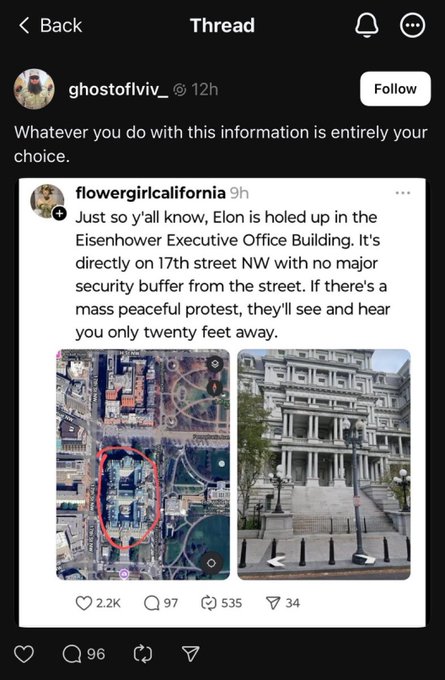The image size is (445, 680).
Task: Tap the notification bell icon
Action: 366,26
